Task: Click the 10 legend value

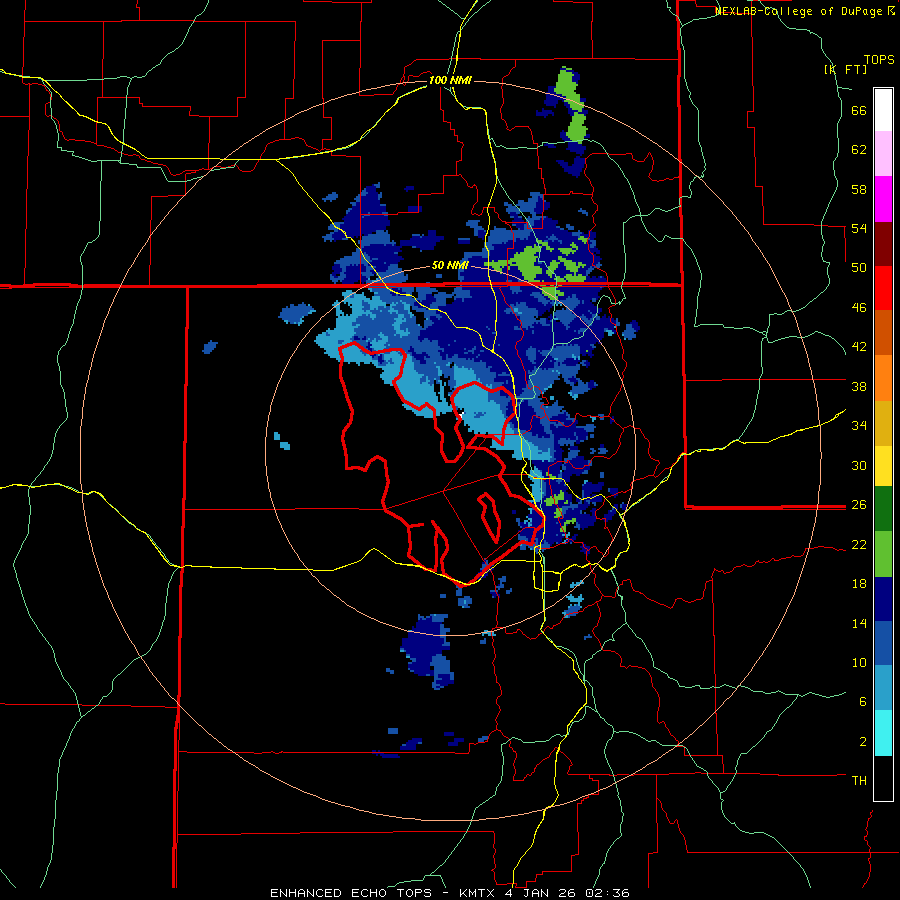Action: point(859,662)
